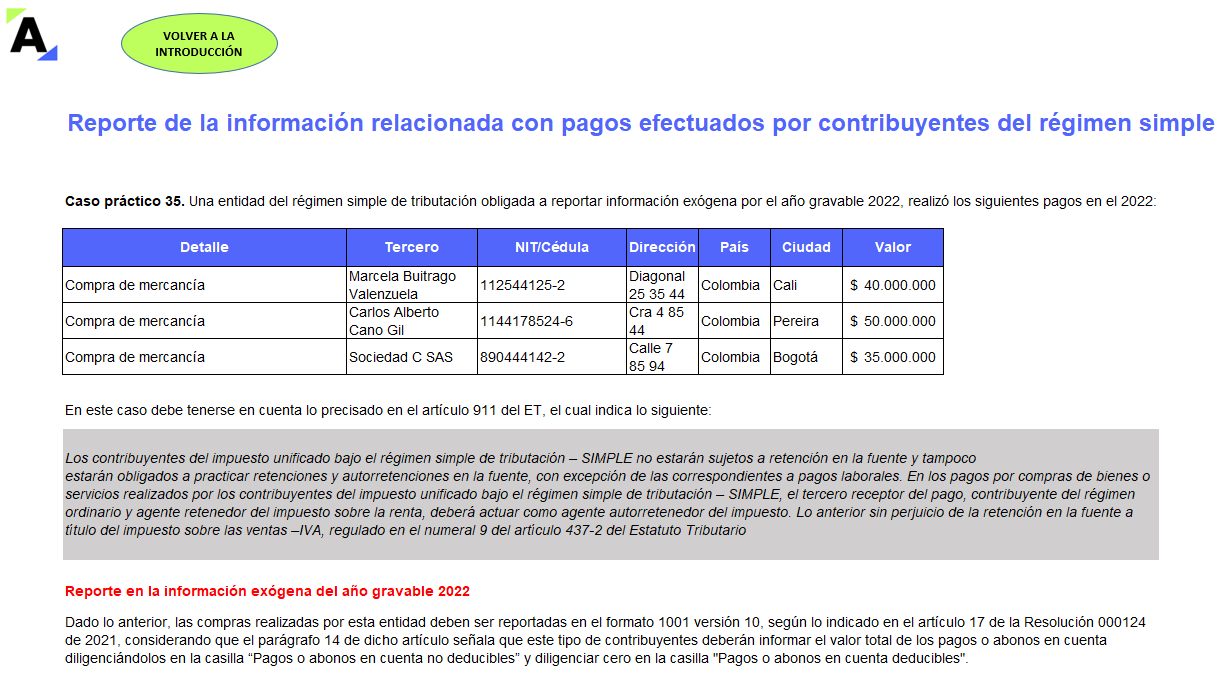The image size is (1216, 674).
Task: Select Compra de mercancía in Sociedad C row
Action: coord(204,357)
